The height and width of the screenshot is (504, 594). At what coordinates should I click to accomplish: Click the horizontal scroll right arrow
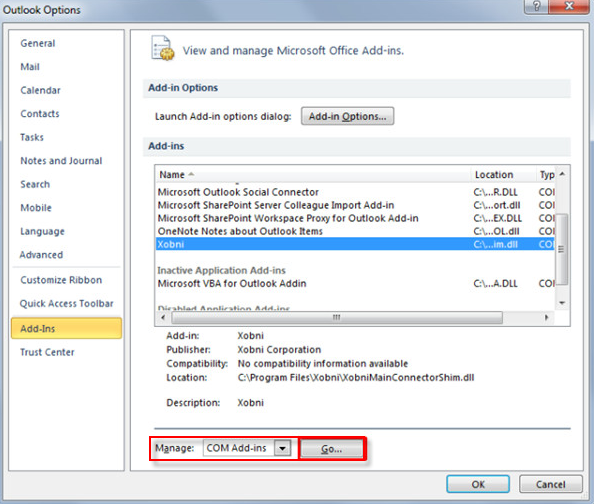546,317
